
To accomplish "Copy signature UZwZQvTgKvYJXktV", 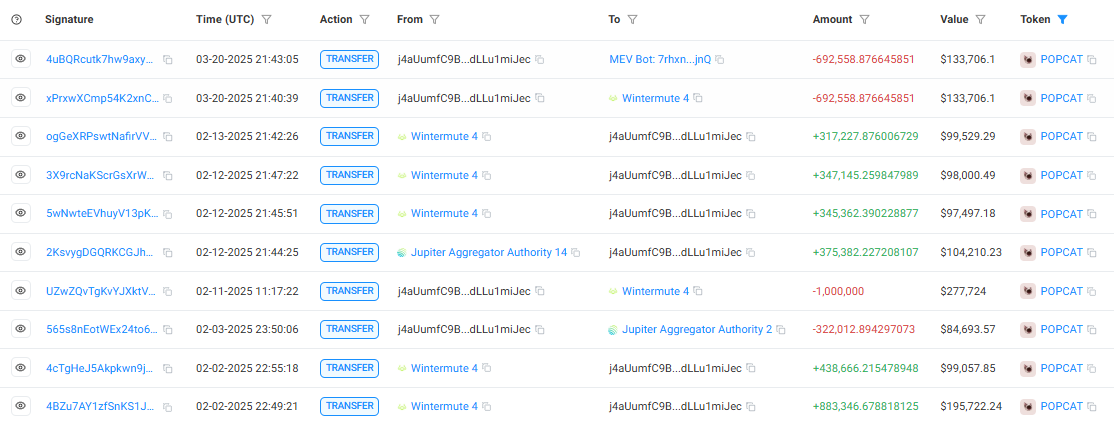I will point(168,291).
